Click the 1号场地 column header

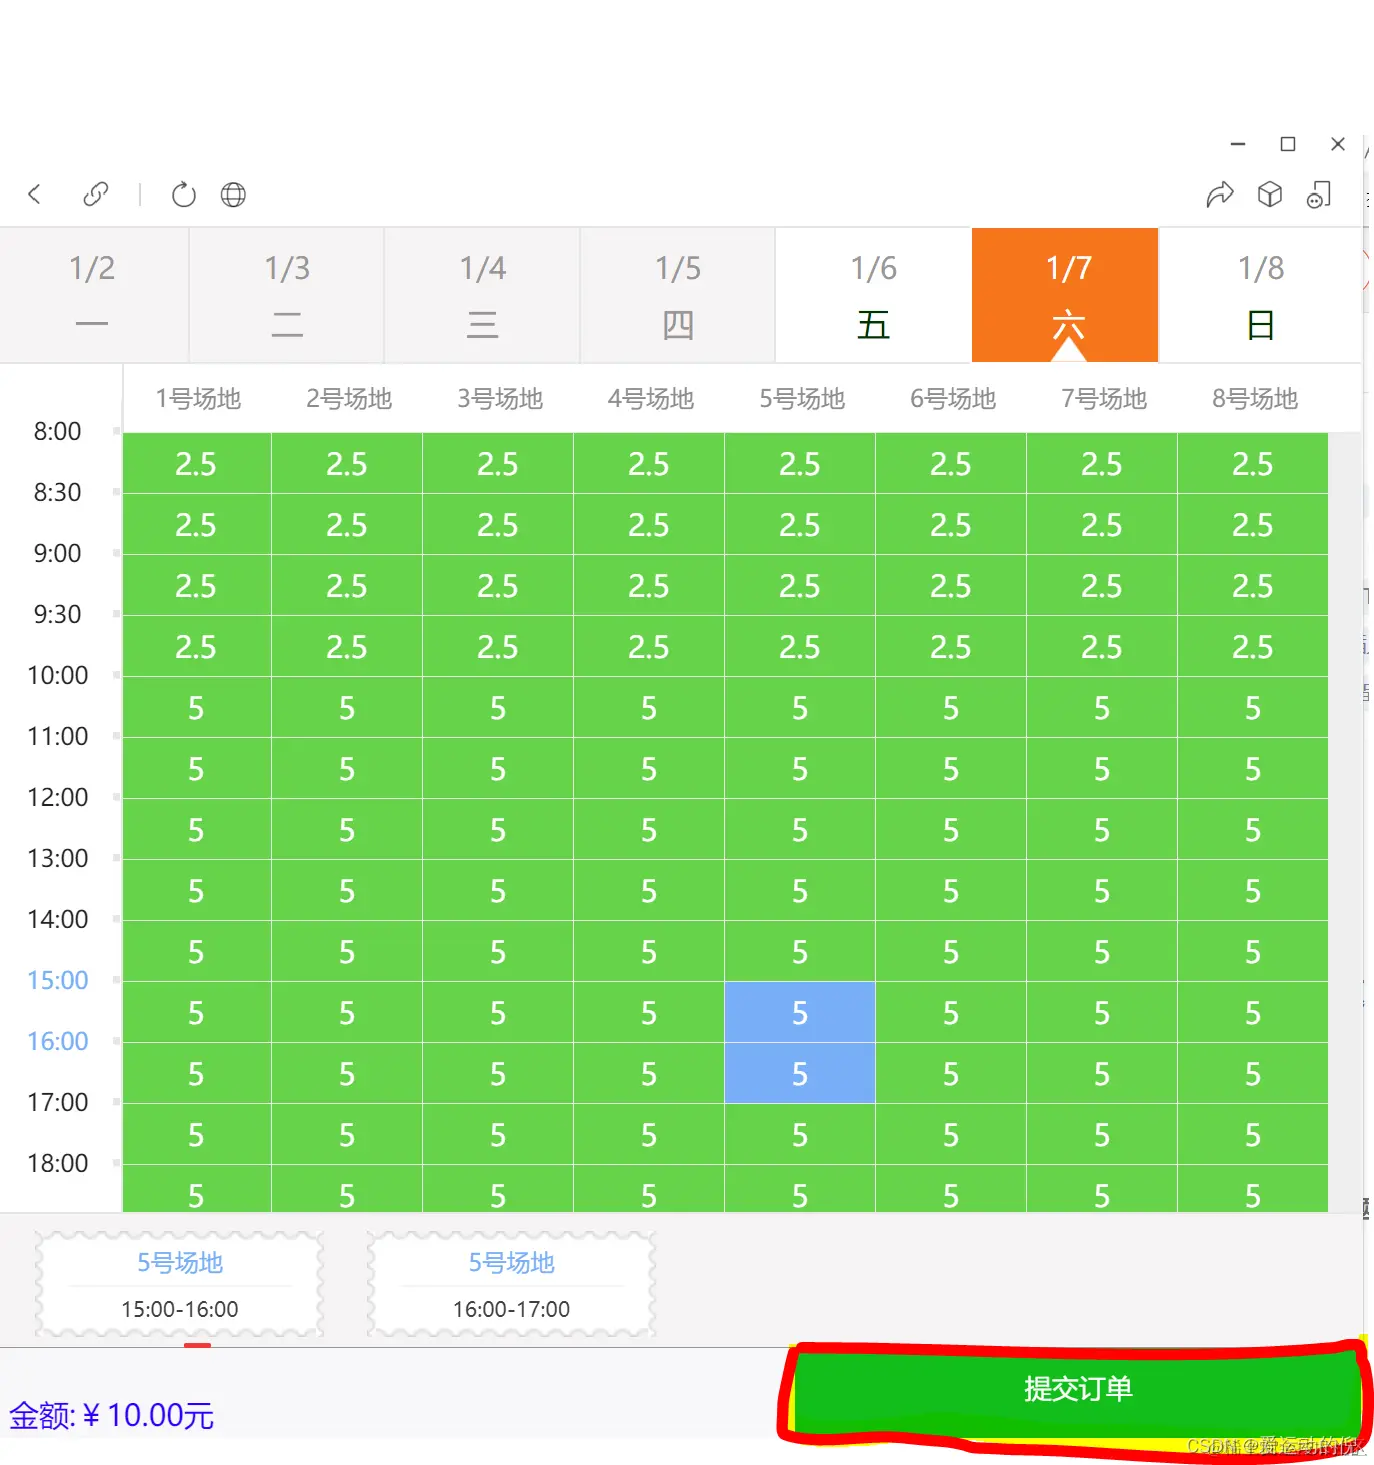[x=198, y=399]
